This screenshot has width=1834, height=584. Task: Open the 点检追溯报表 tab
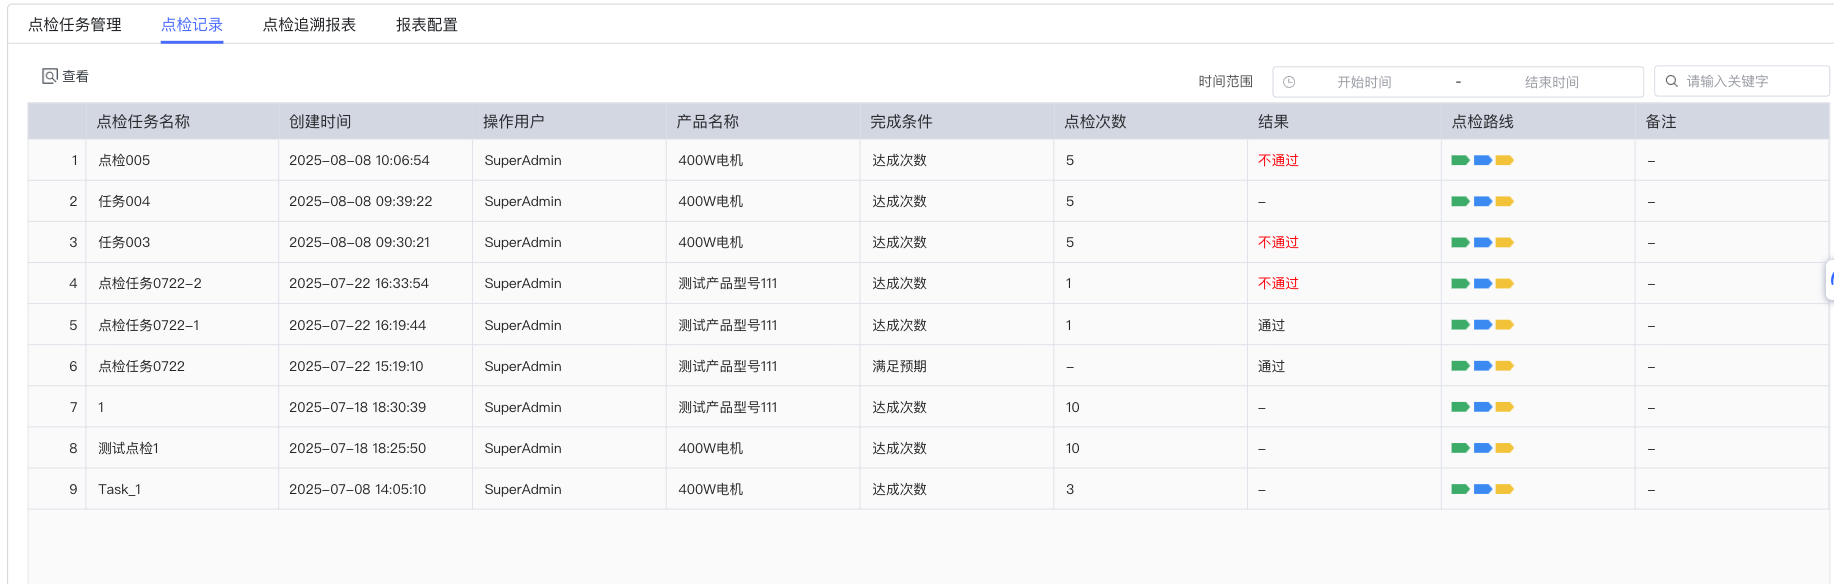click(309, 25)
